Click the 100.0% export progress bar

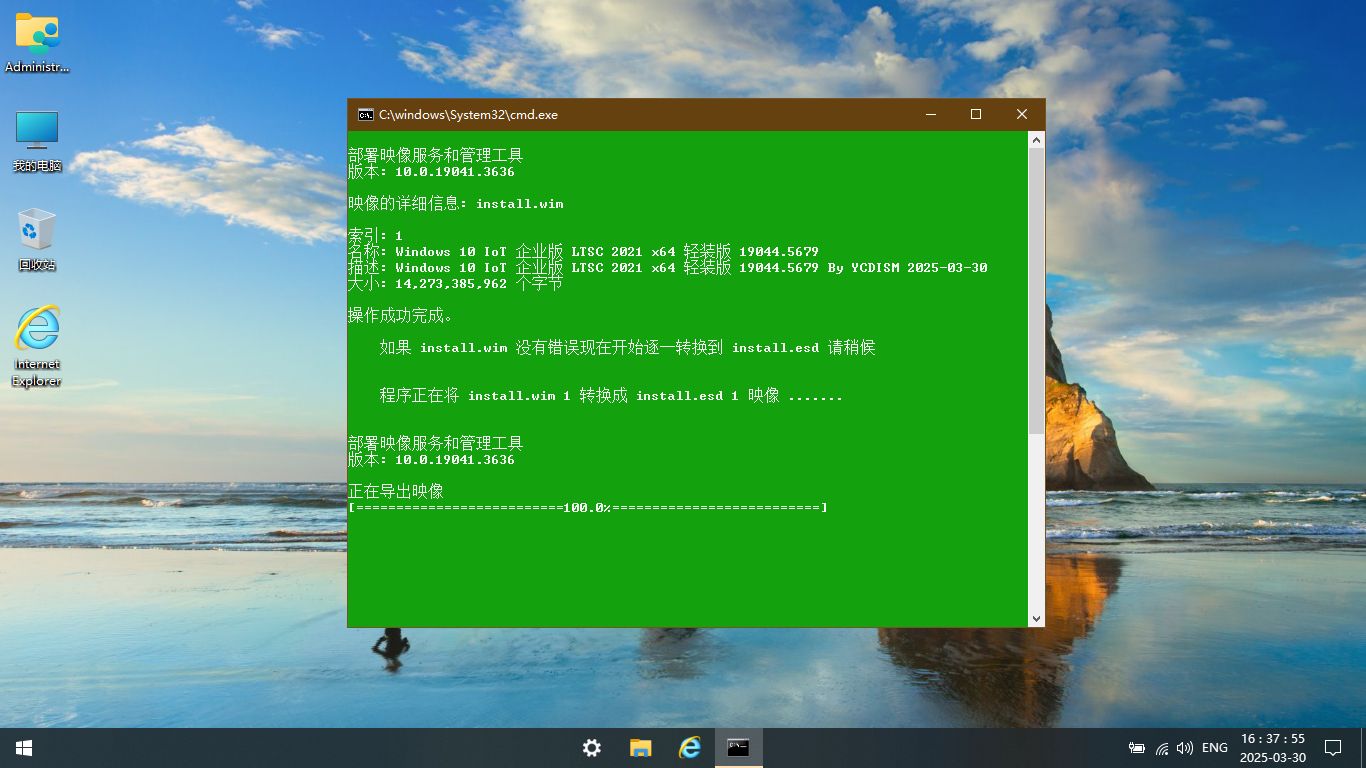point(588,508)
